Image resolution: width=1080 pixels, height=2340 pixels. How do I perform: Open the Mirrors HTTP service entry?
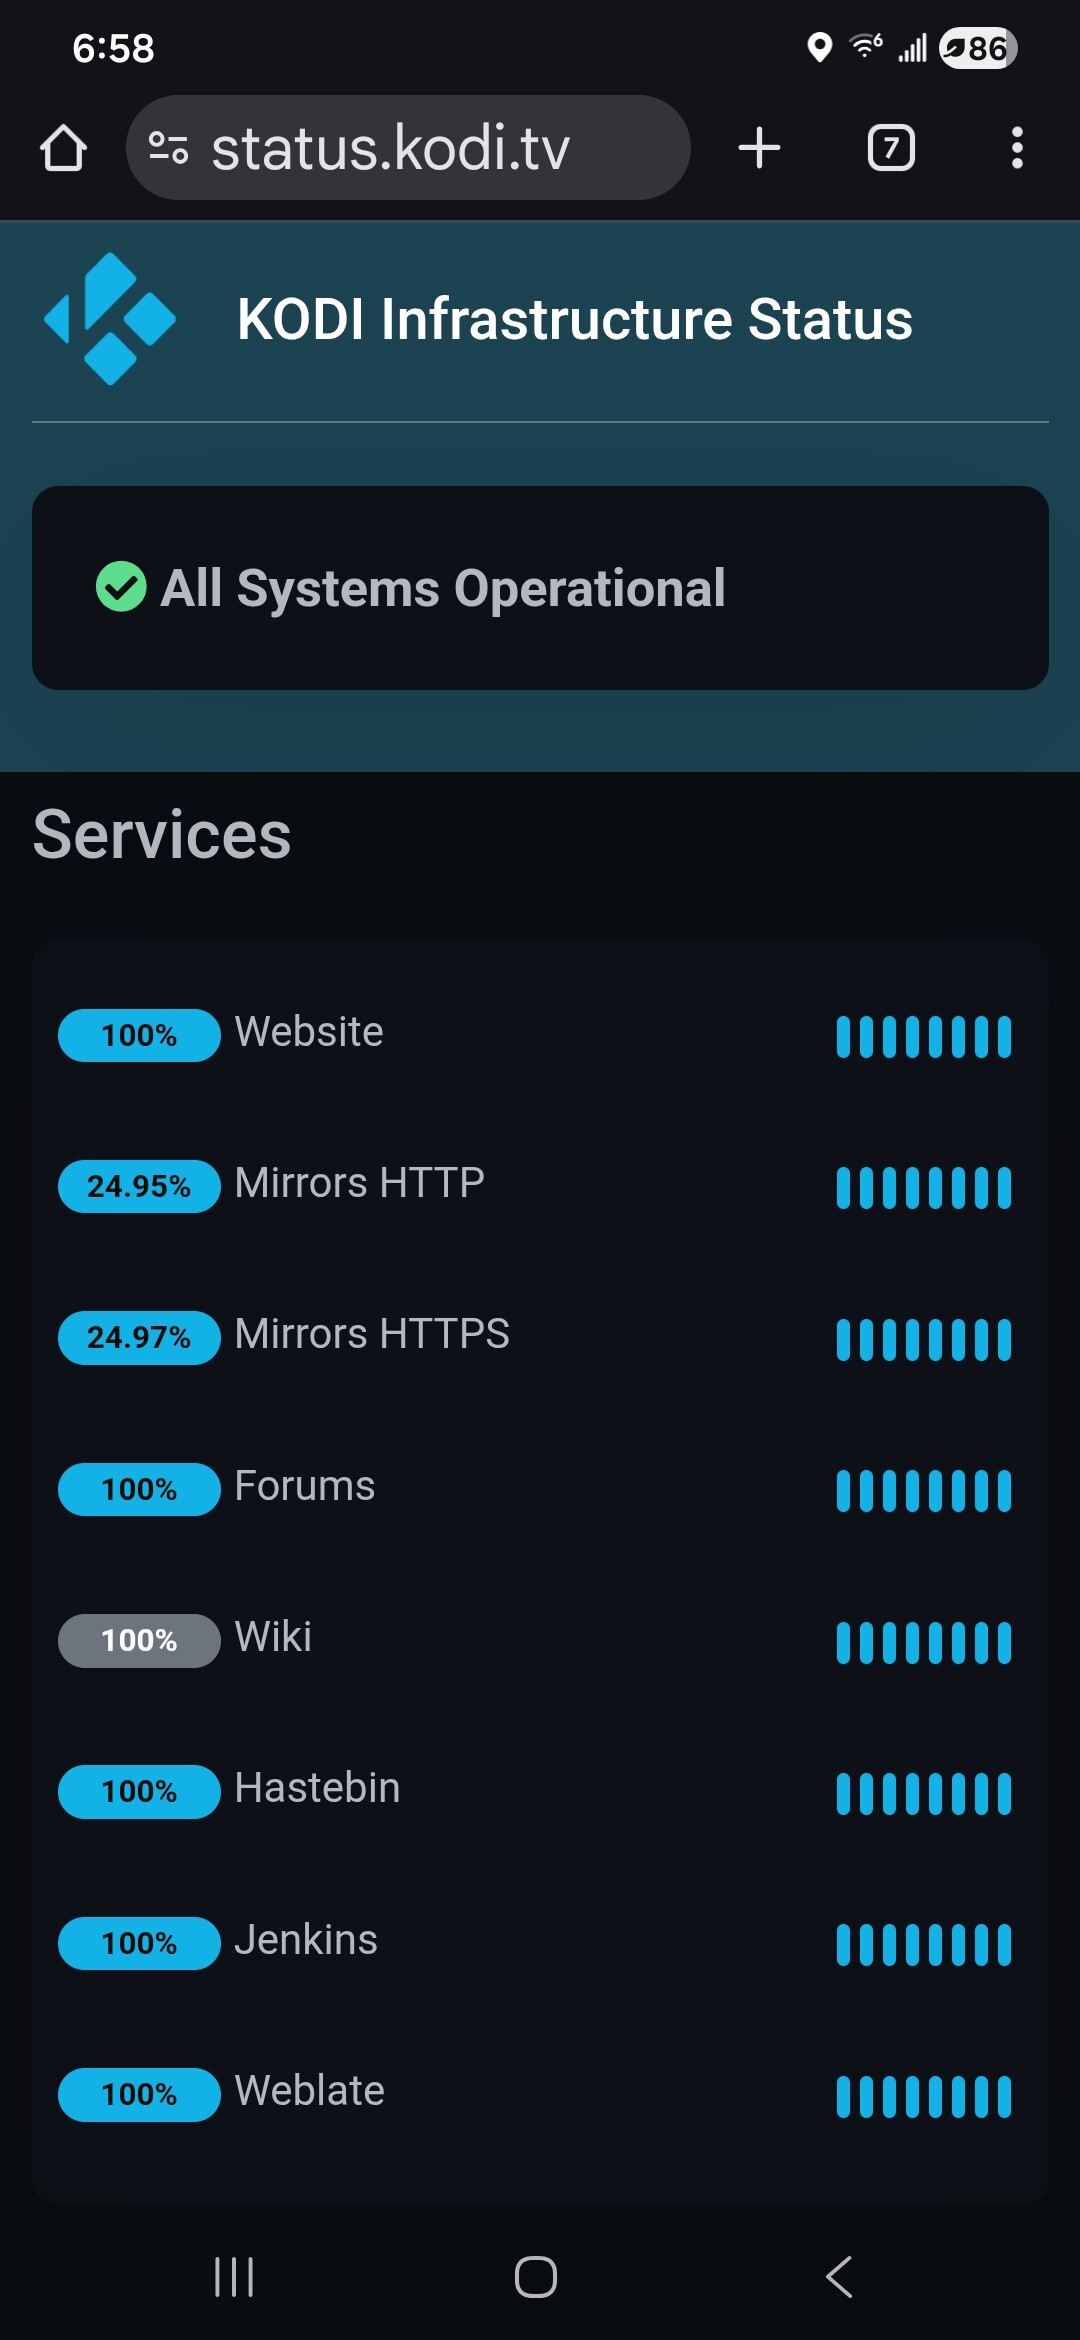tap(359, 1183)
